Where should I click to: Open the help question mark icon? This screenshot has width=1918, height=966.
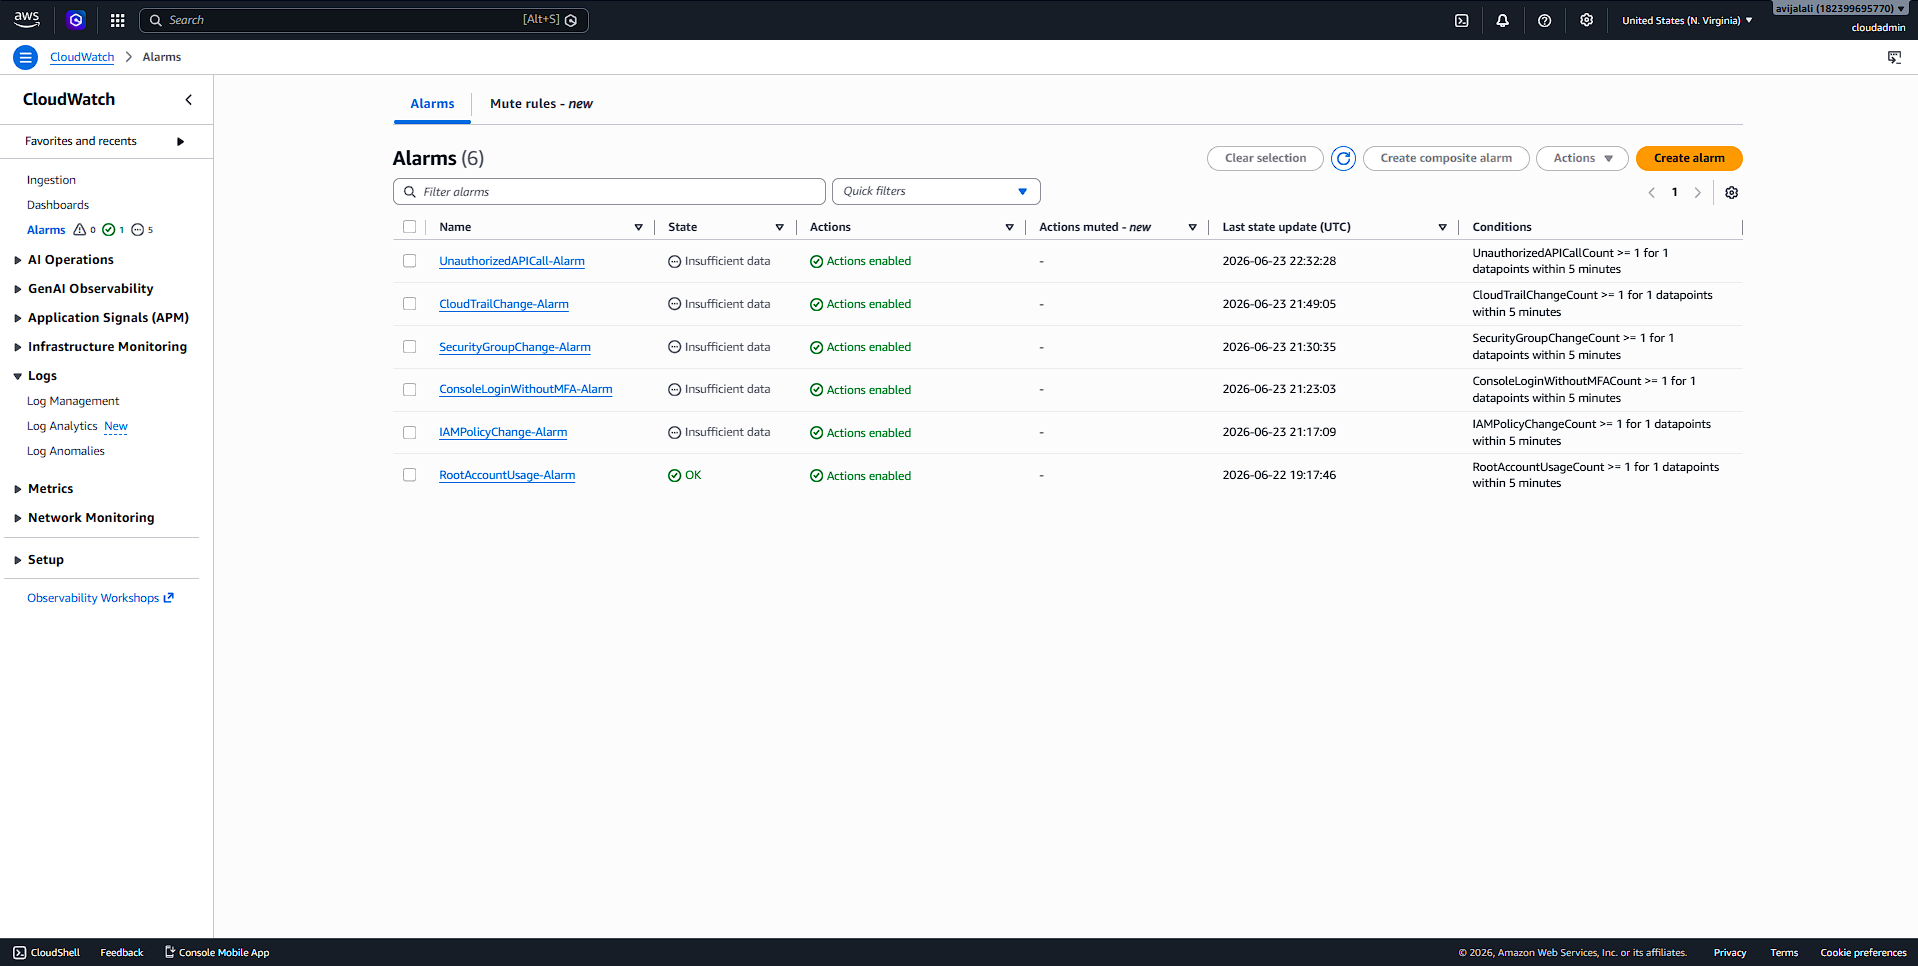pos(1544,20)
